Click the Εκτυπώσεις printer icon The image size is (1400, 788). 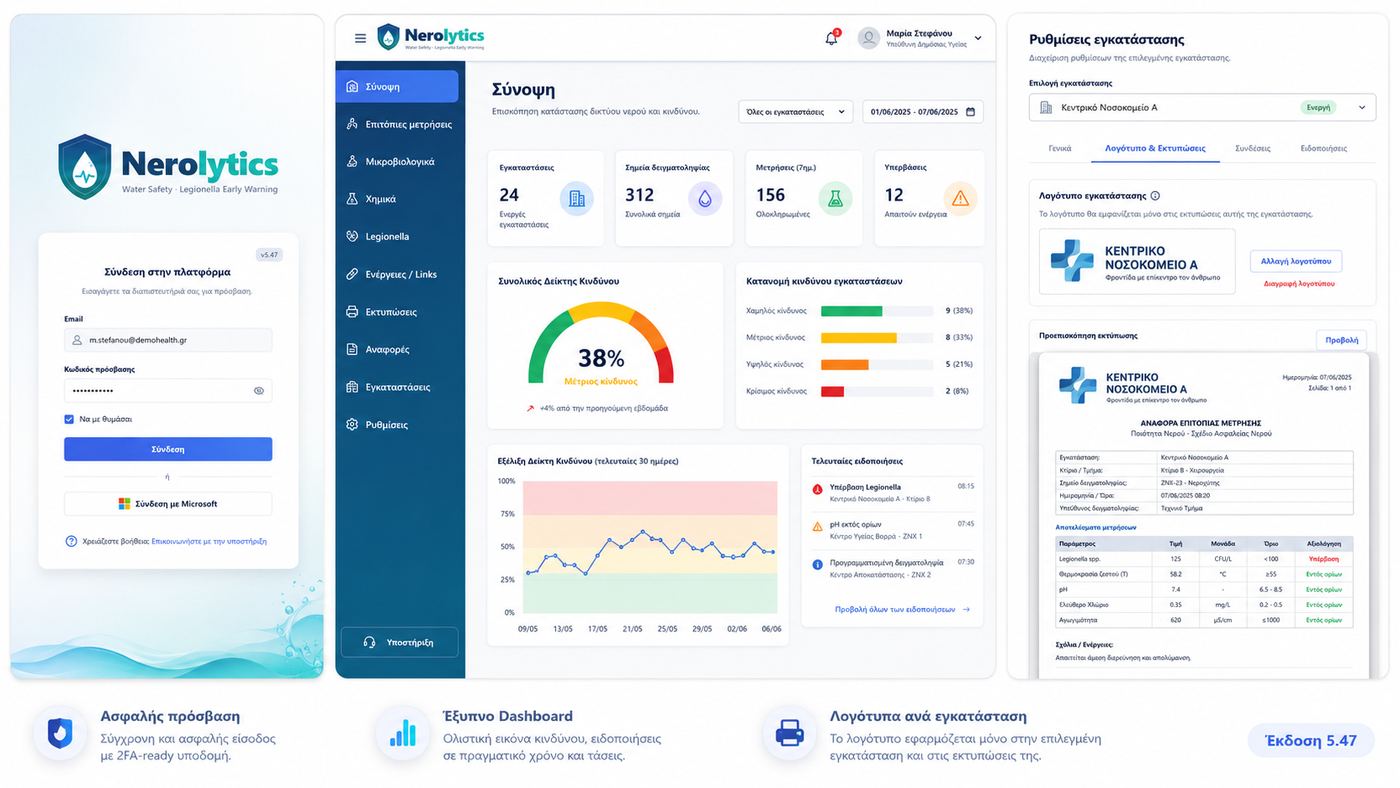(x=352, y=312)
